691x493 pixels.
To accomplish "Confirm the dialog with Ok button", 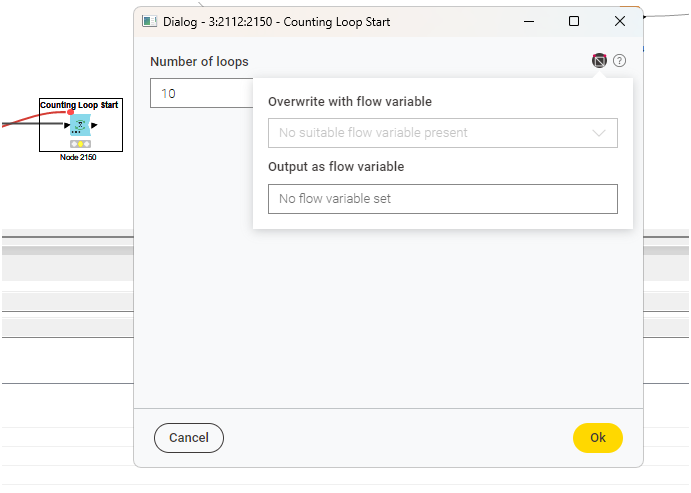I will coord(597,437).
